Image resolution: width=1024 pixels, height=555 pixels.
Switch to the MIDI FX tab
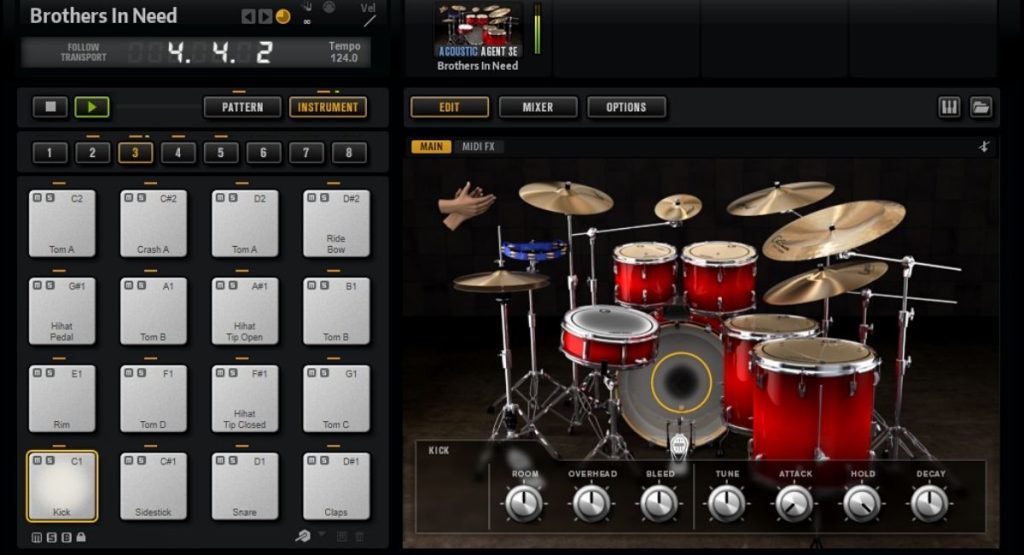point(479,146)
